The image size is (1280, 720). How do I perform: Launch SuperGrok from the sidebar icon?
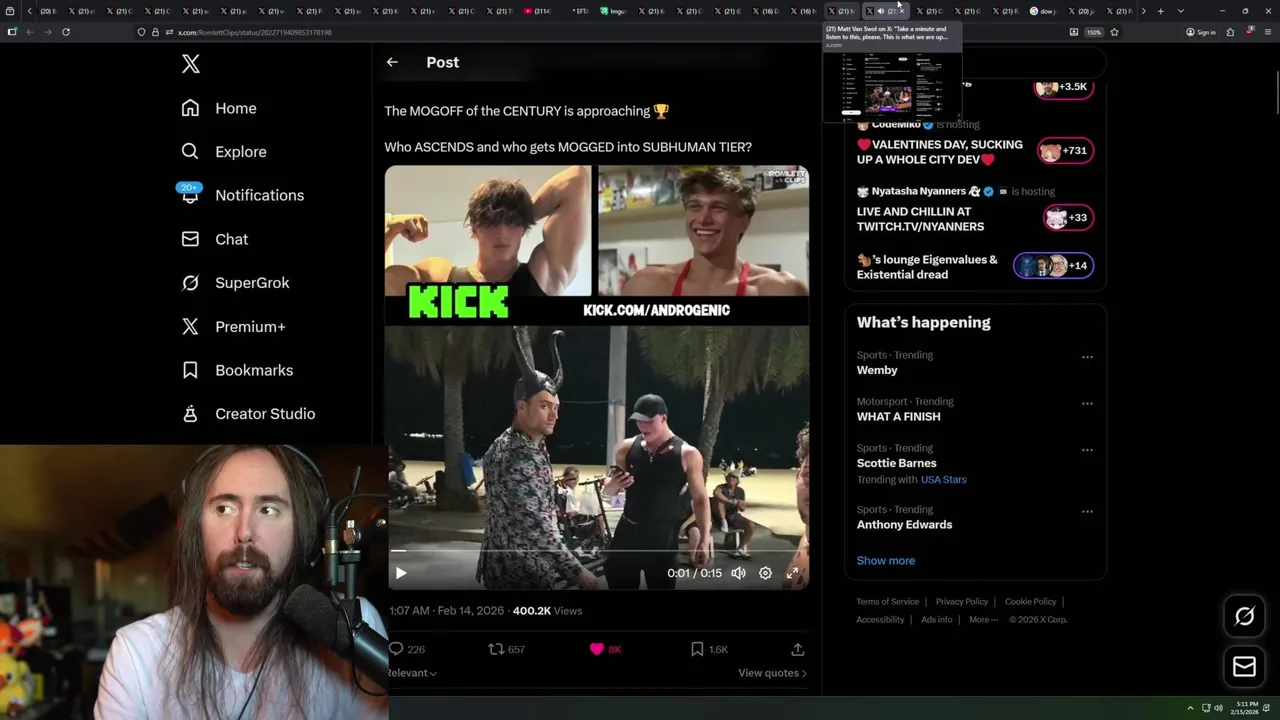190,283
